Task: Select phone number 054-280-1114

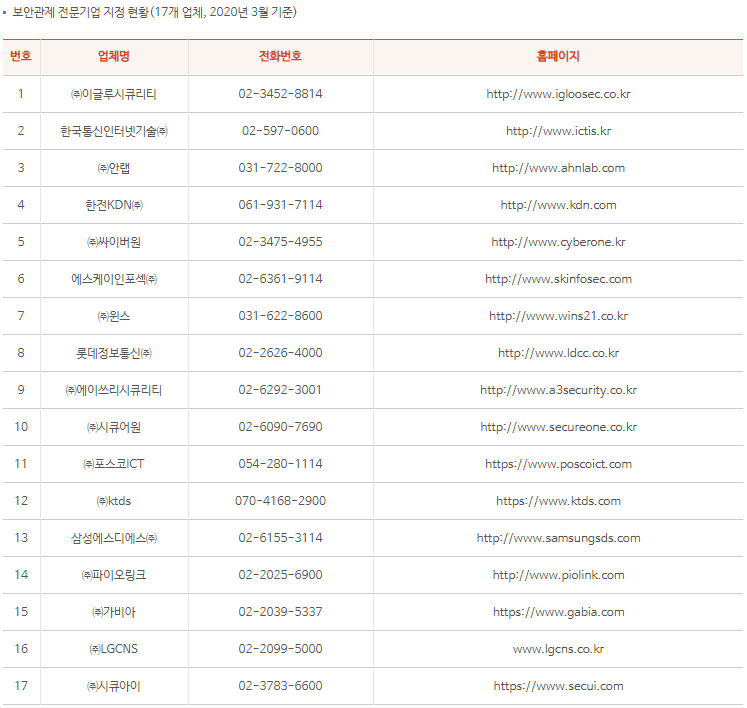Action: click(280, 464)
